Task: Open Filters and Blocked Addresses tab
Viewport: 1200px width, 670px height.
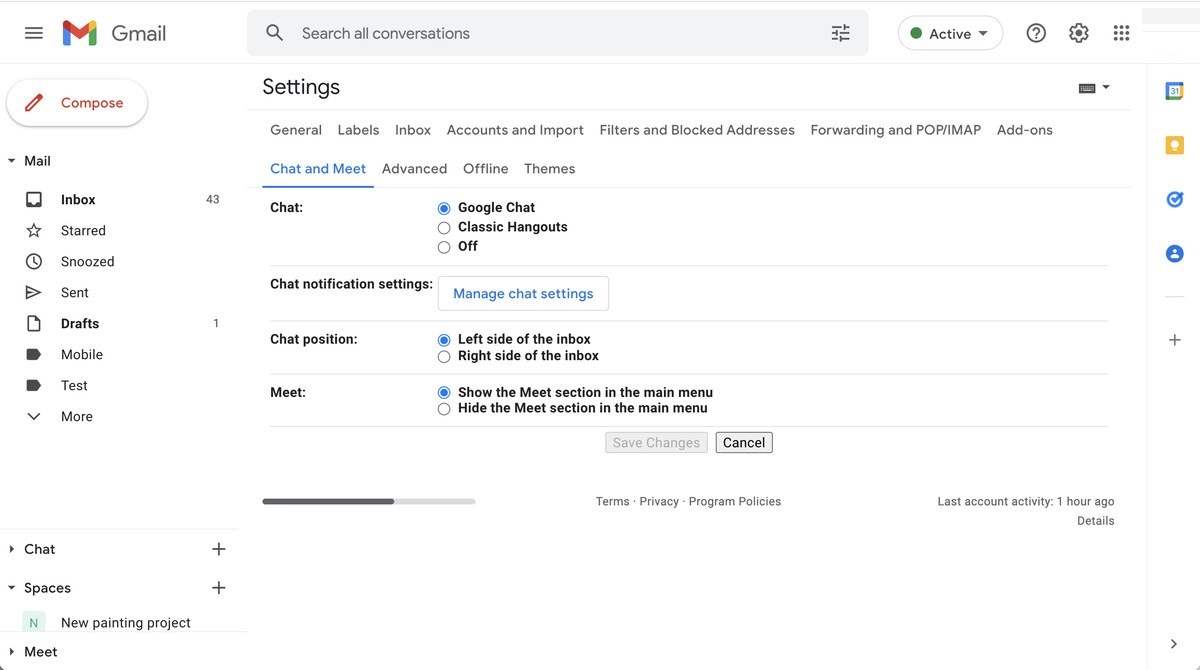Action: (x=697, y=130)
